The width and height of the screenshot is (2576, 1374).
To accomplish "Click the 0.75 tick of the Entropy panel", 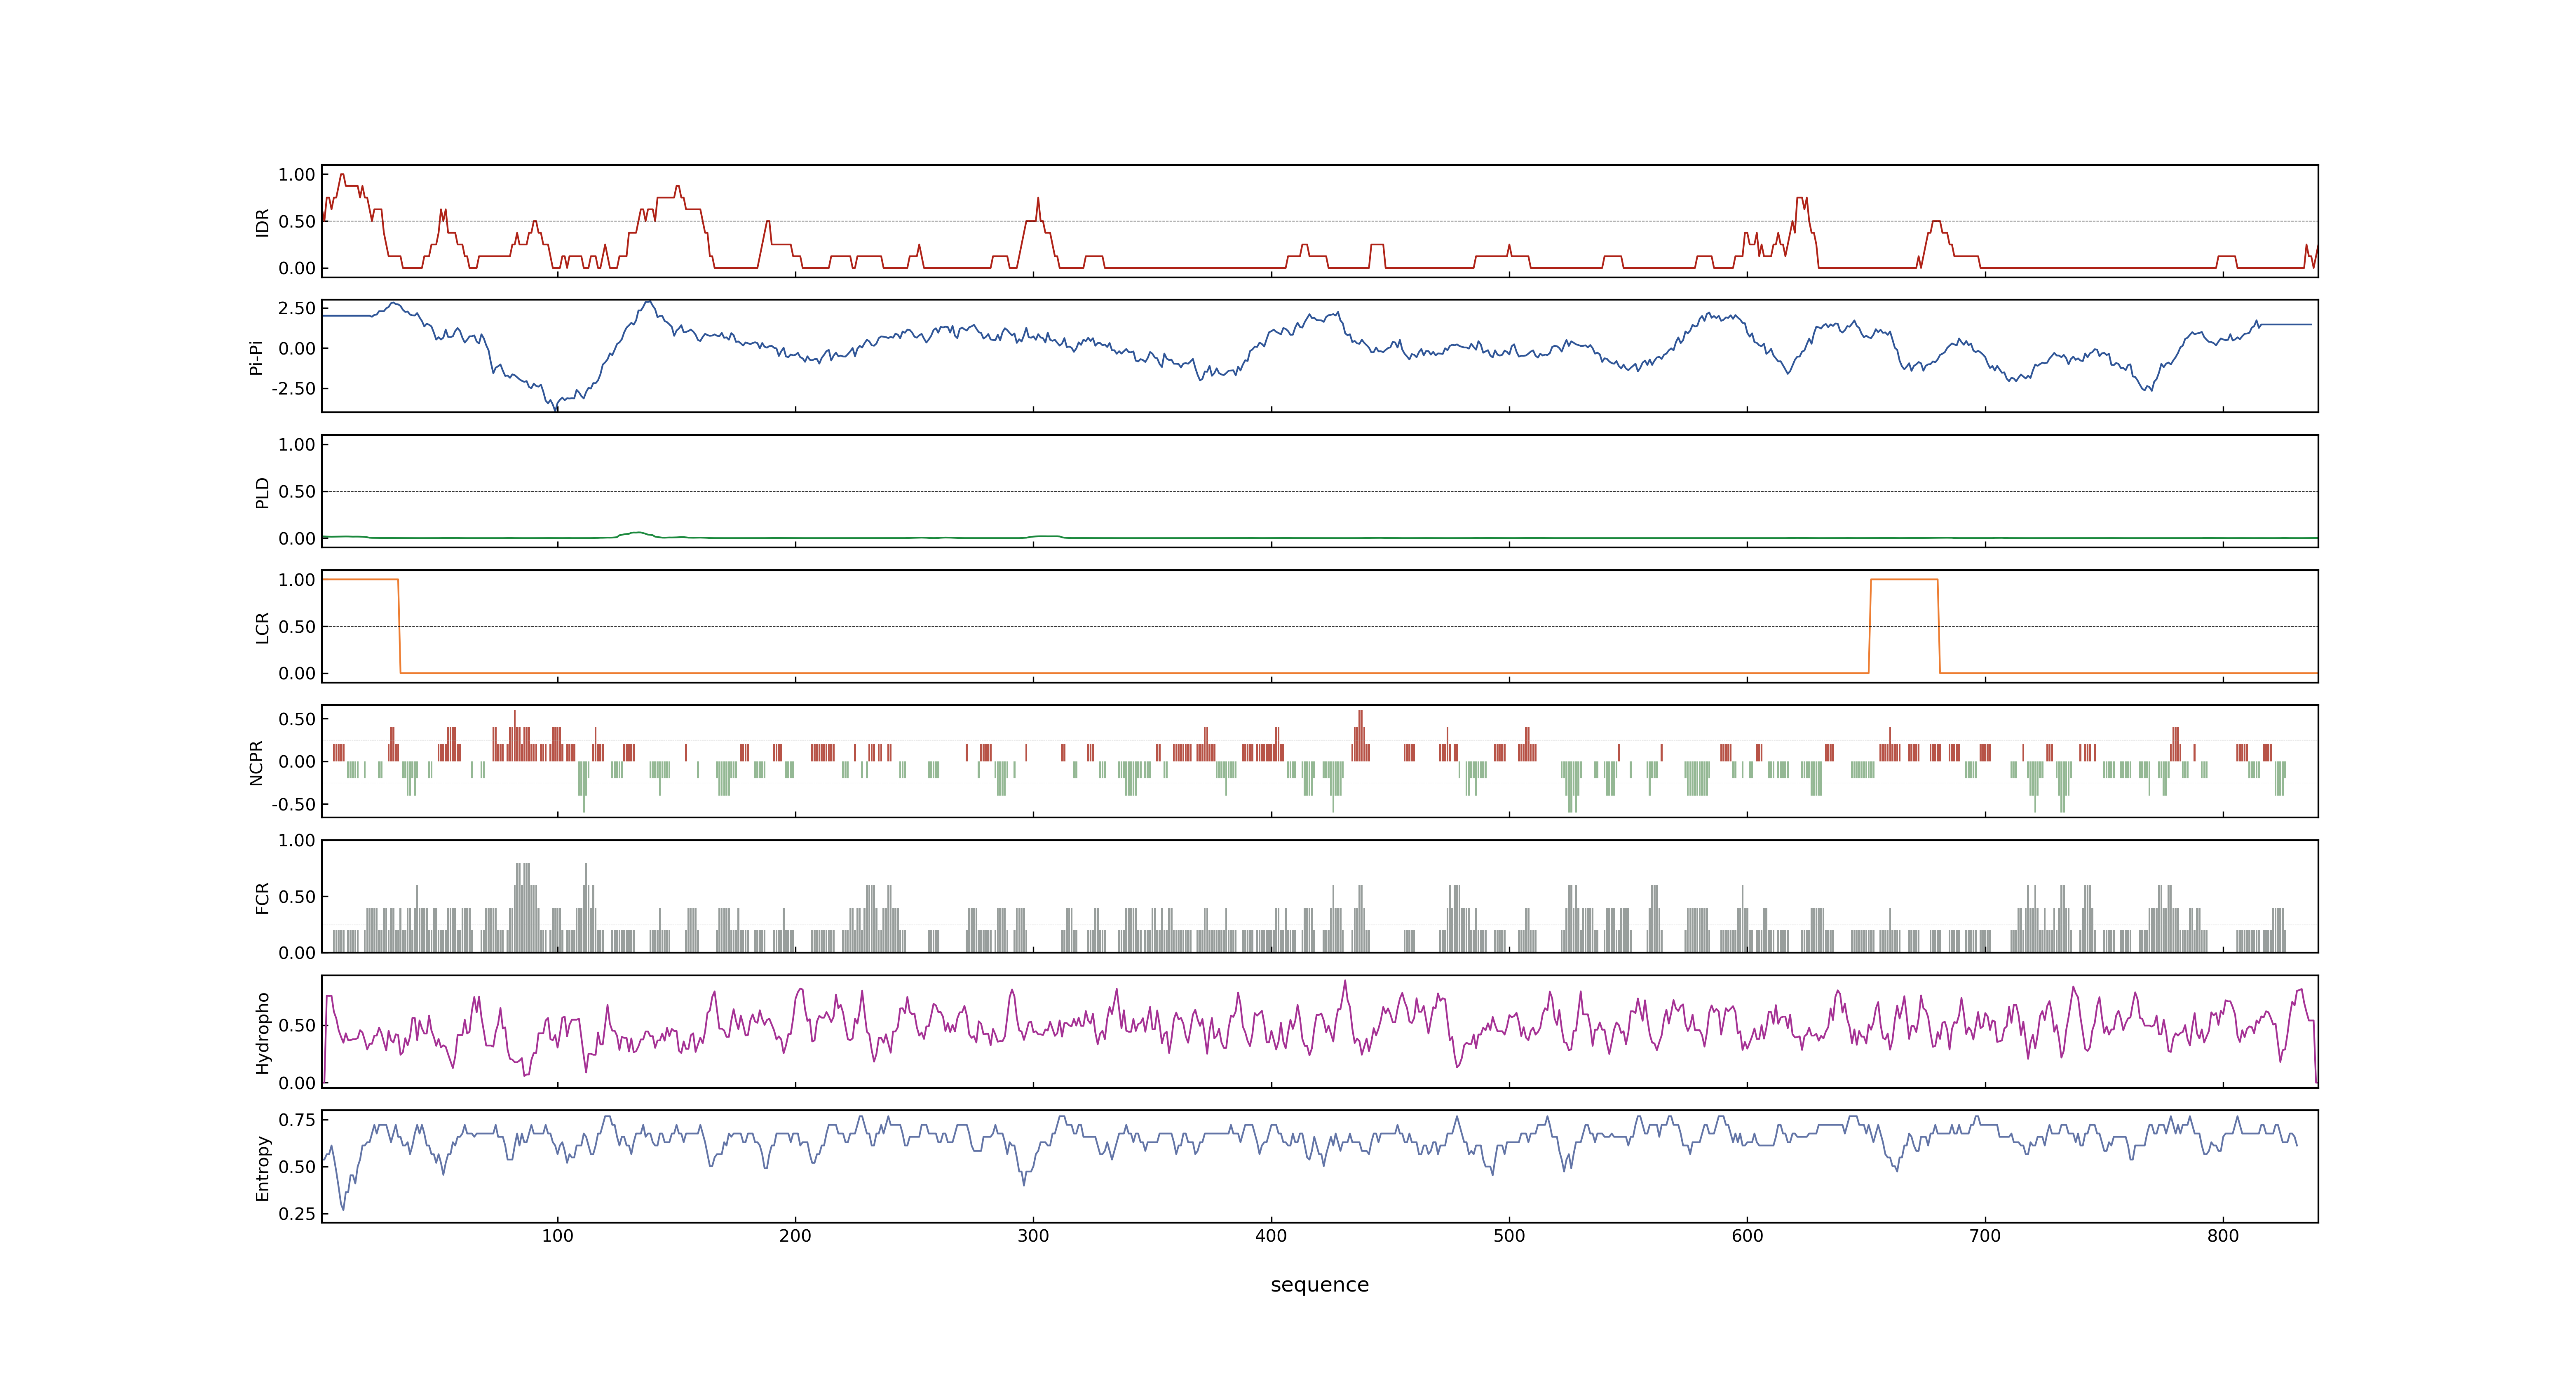I will click(297, 1120).
